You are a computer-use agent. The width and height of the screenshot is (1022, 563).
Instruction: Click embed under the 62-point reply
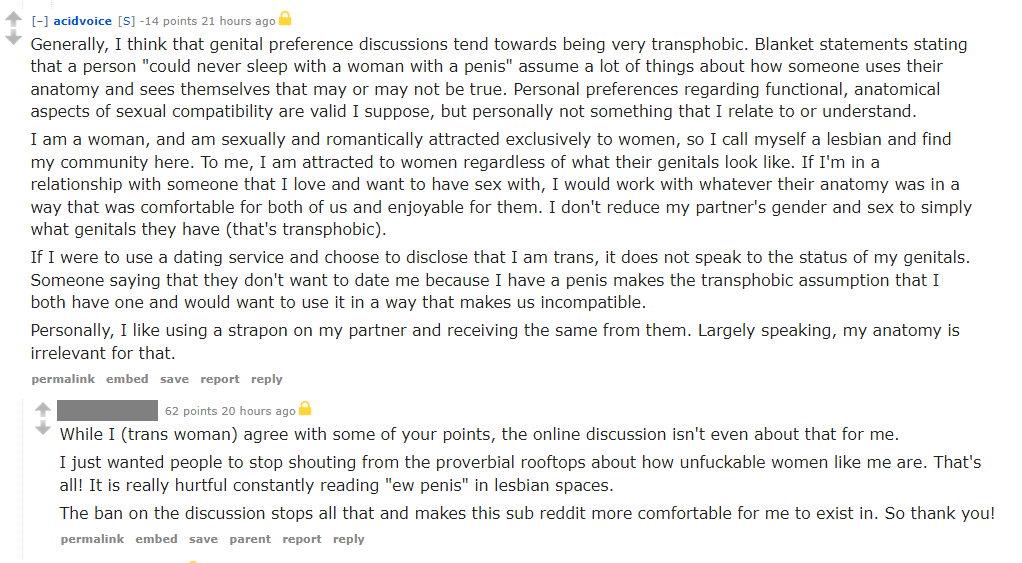pos(156,539)
